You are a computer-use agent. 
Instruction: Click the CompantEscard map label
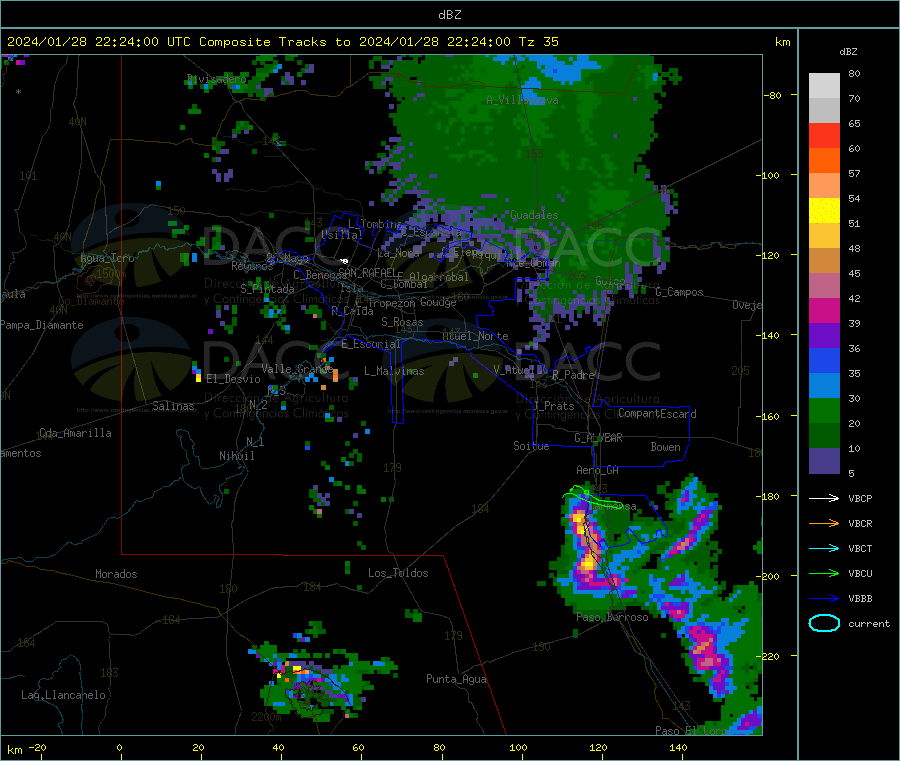657,413
